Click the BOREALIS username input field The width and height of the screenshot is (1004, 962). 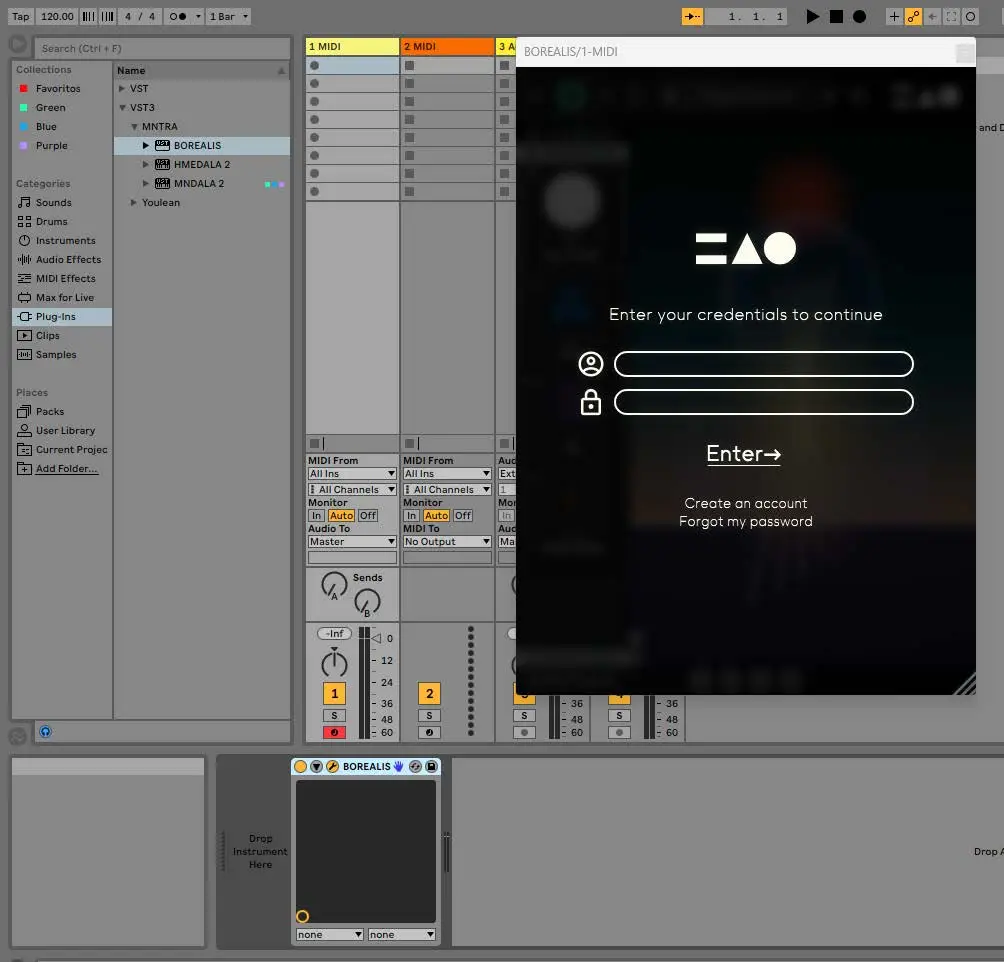pyautogui.click(x=763, y=364)
